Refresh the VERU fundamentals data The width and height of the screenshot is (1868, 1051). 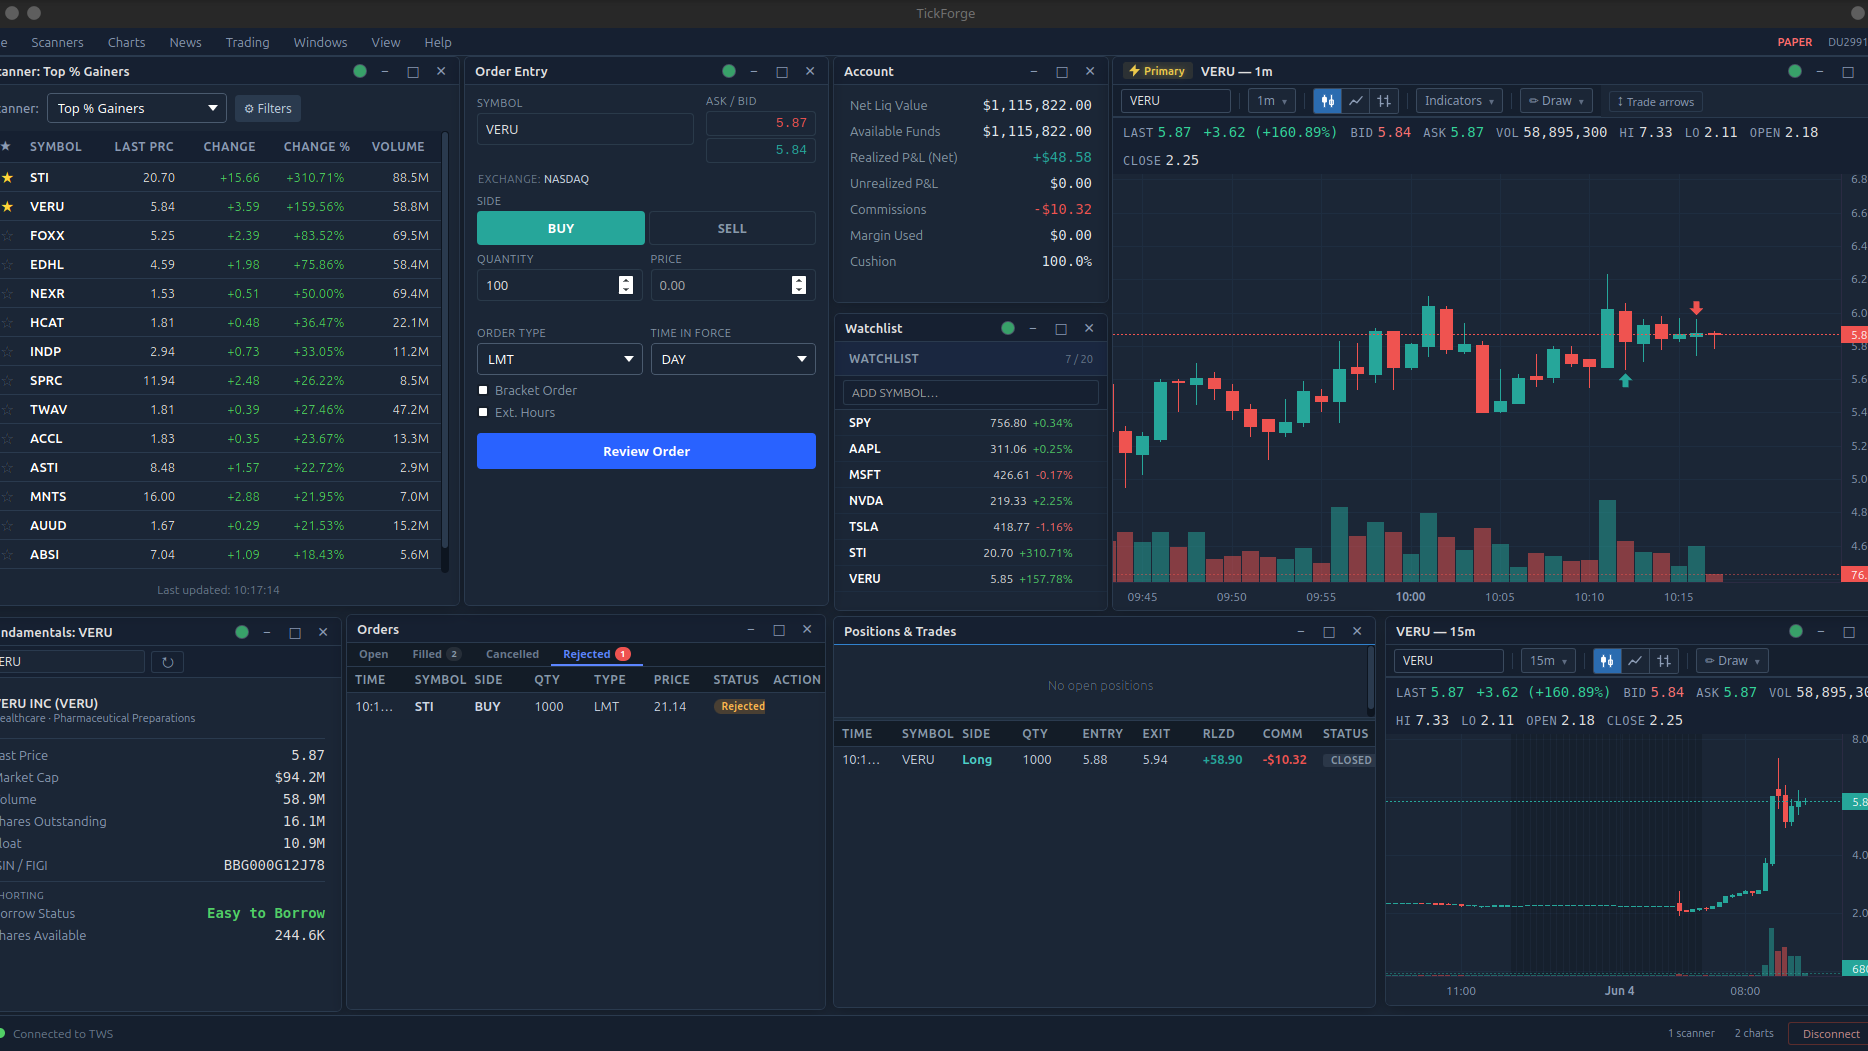[x=167, y=662]
